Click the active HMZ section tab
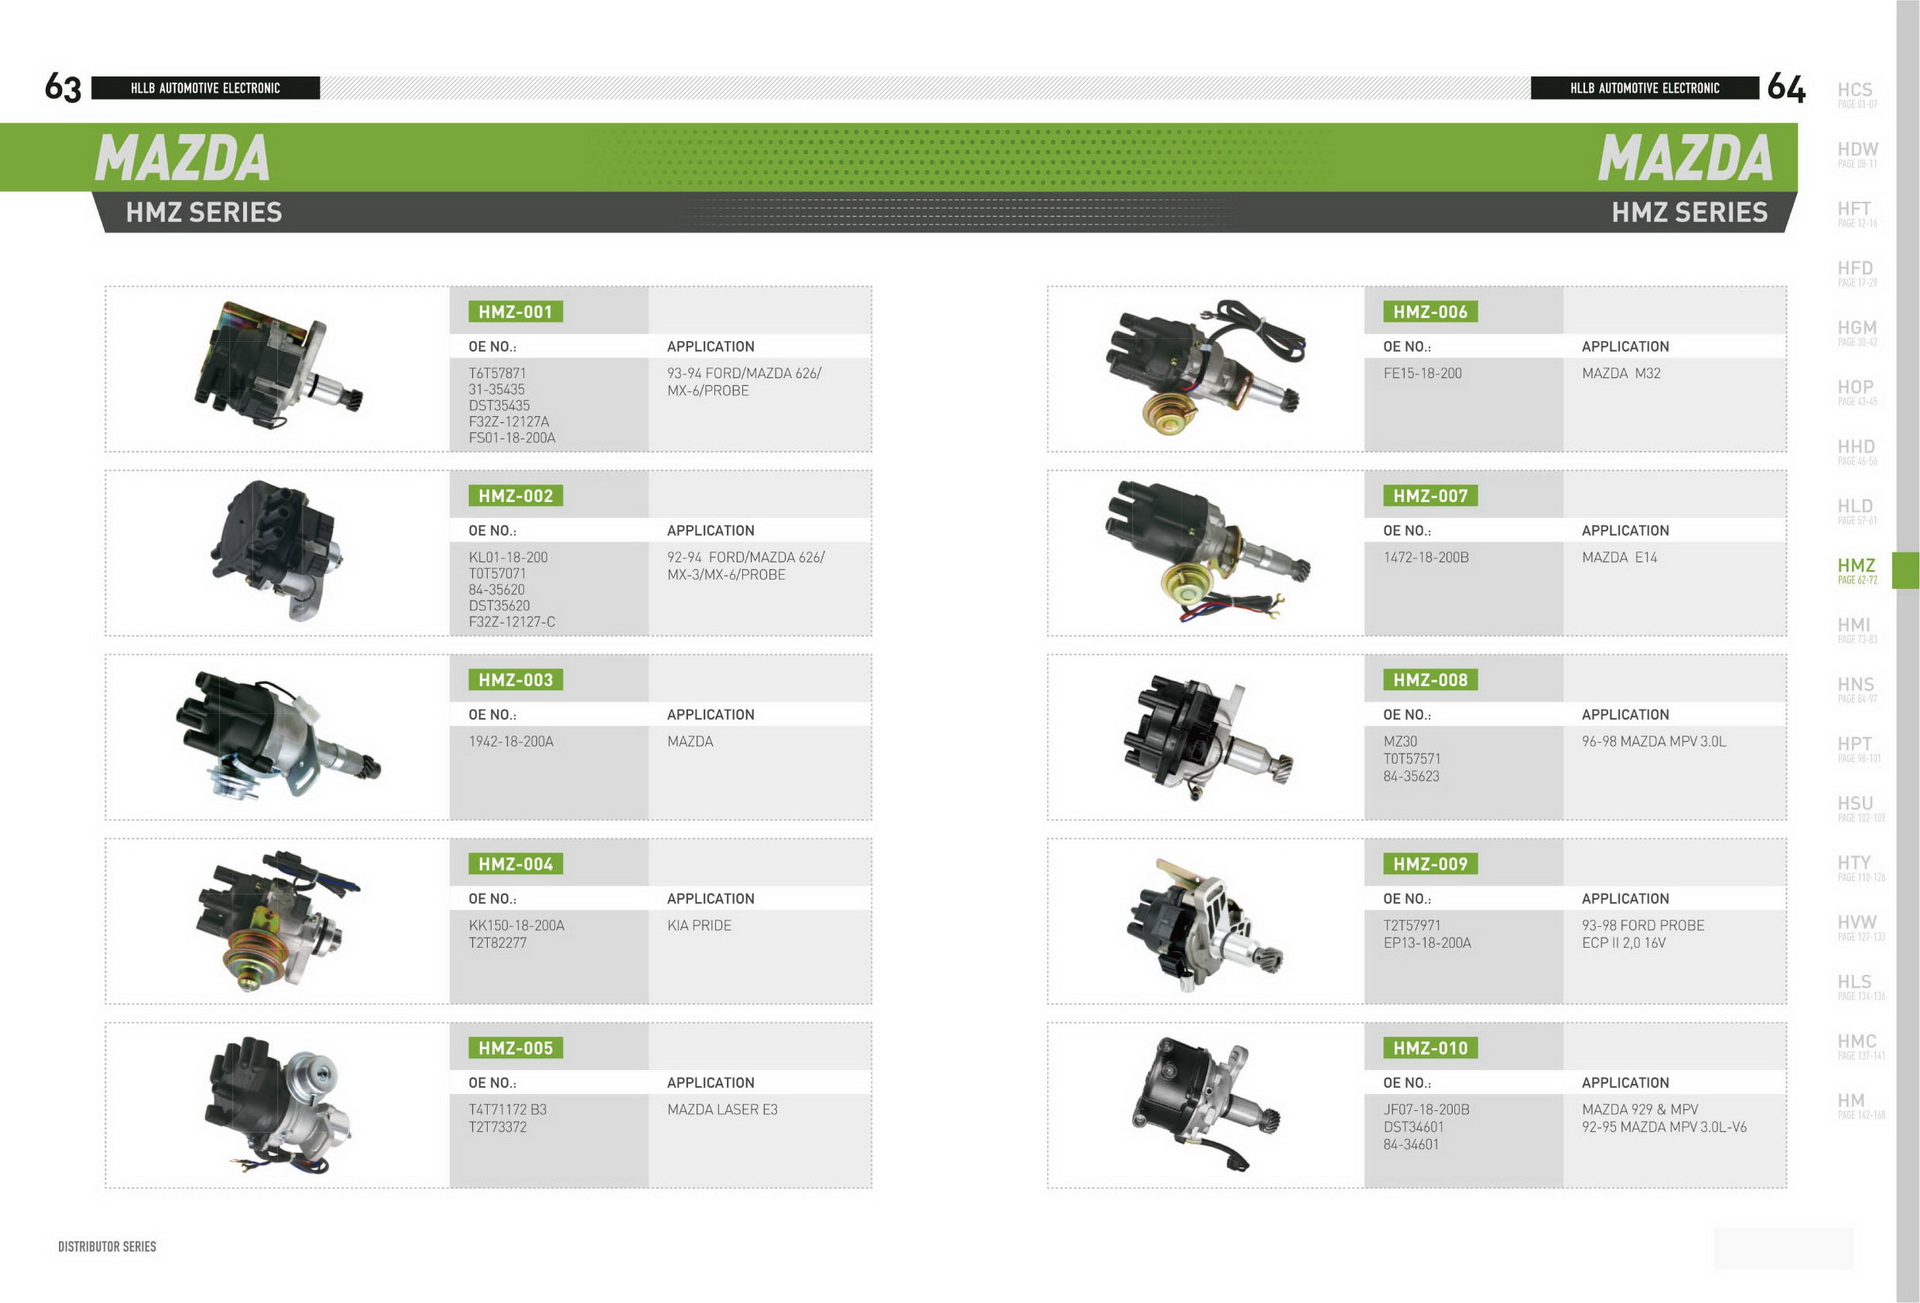Image resolution: width=1920 pixels, height=1303 pixels. tap(1858, 570)
